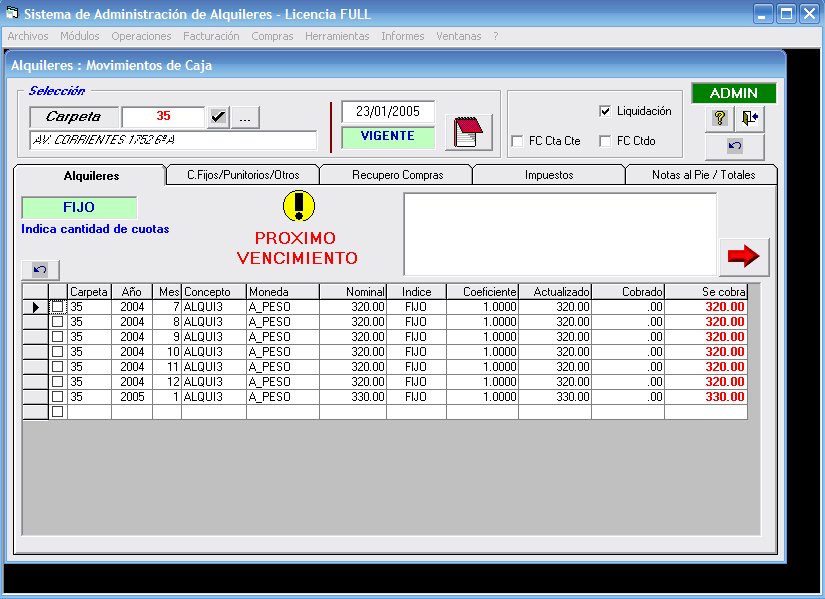Check the empty last row checkbox

point(58,412)
